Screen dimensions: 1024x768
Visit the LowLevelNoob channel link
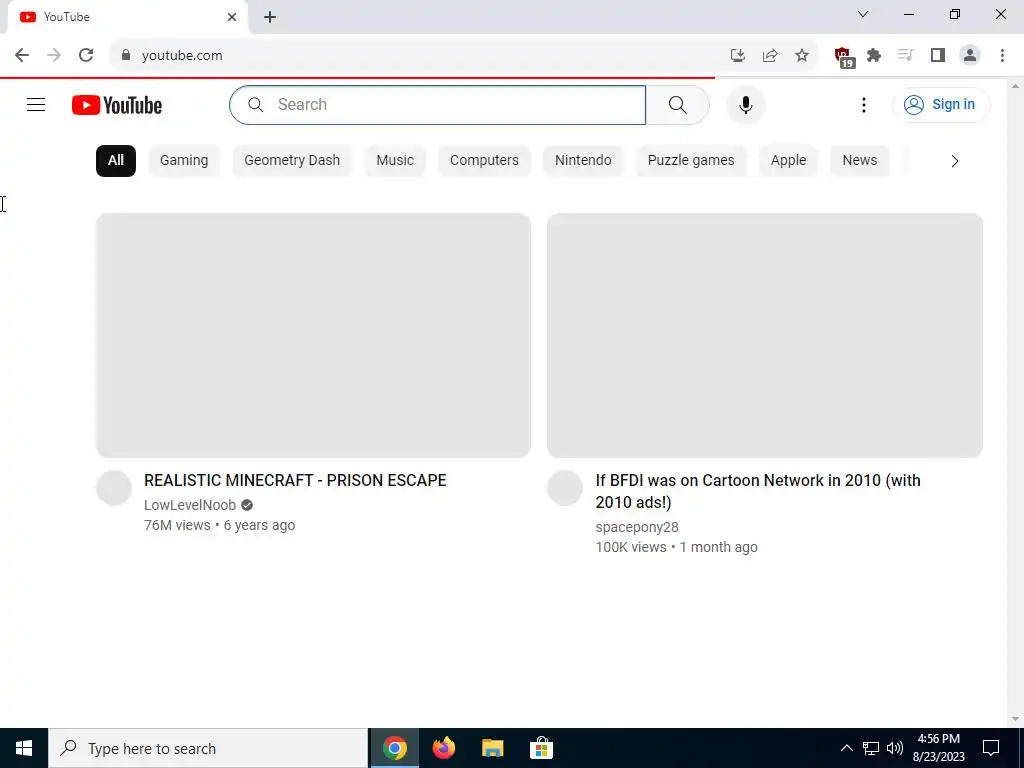[190, 505]
